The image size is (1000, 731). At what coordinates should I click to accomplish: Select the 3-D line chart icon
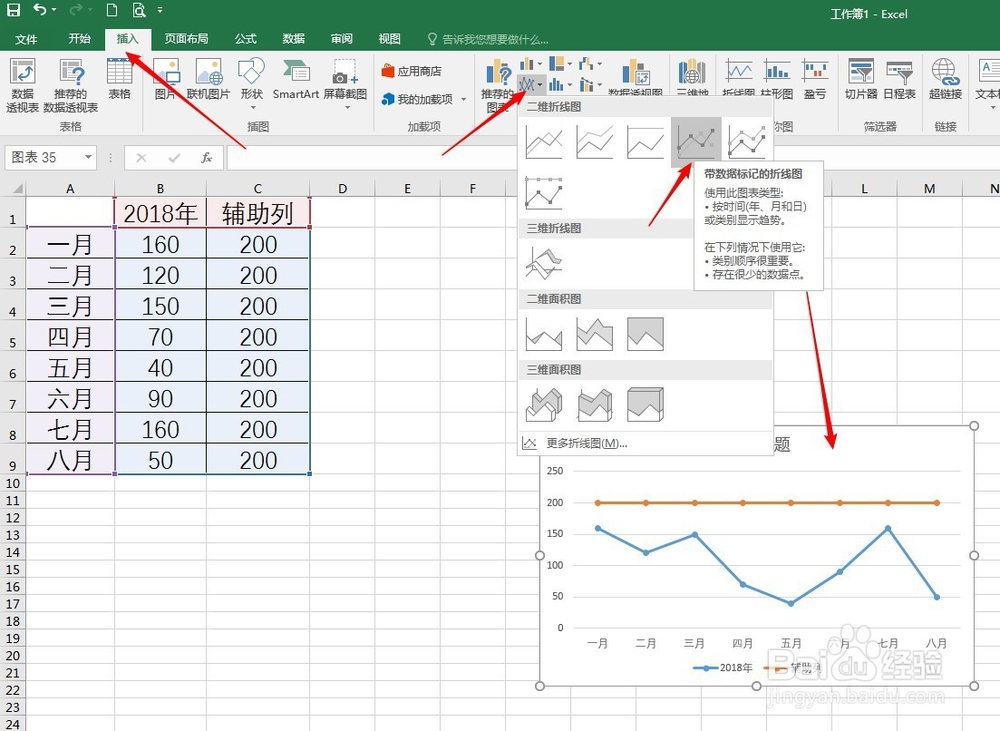tap(544, 263)
